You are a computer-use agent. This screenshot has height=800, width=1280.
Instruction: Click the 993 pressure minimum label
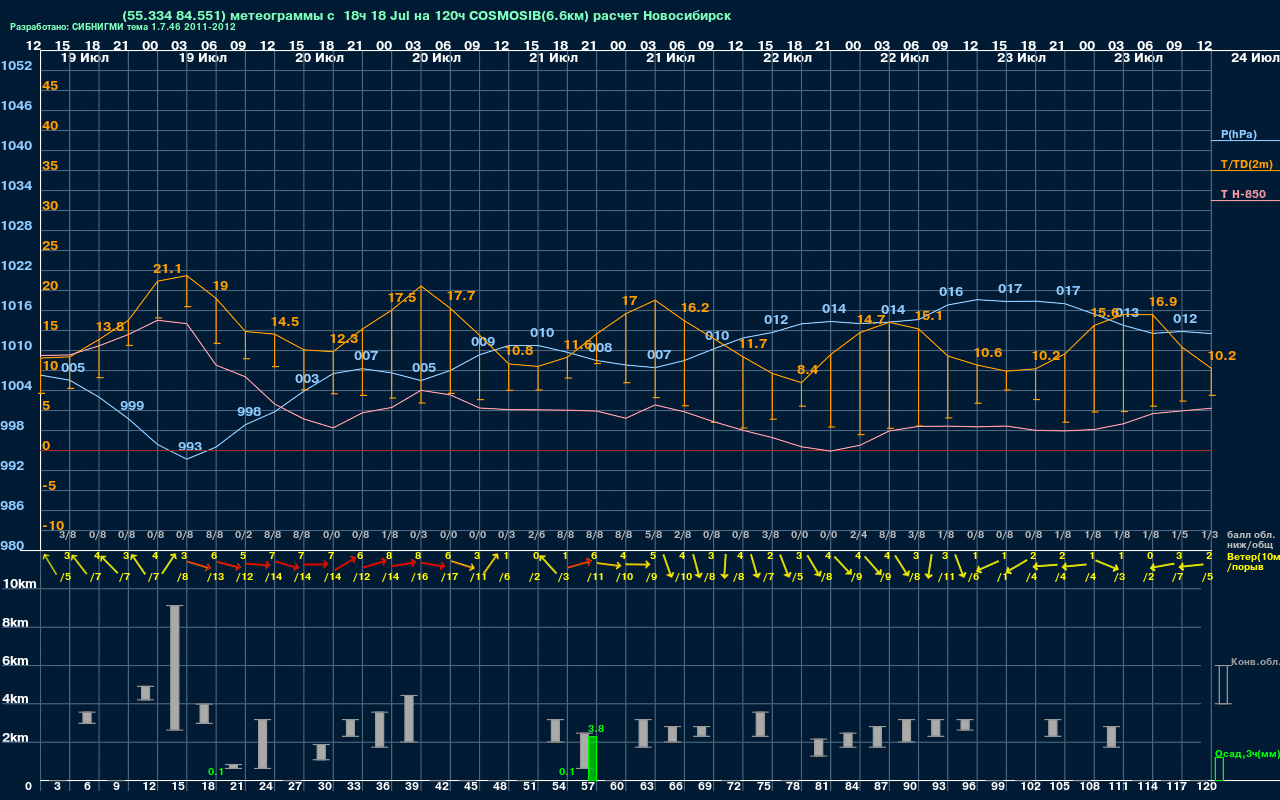[x=190, y=447]
